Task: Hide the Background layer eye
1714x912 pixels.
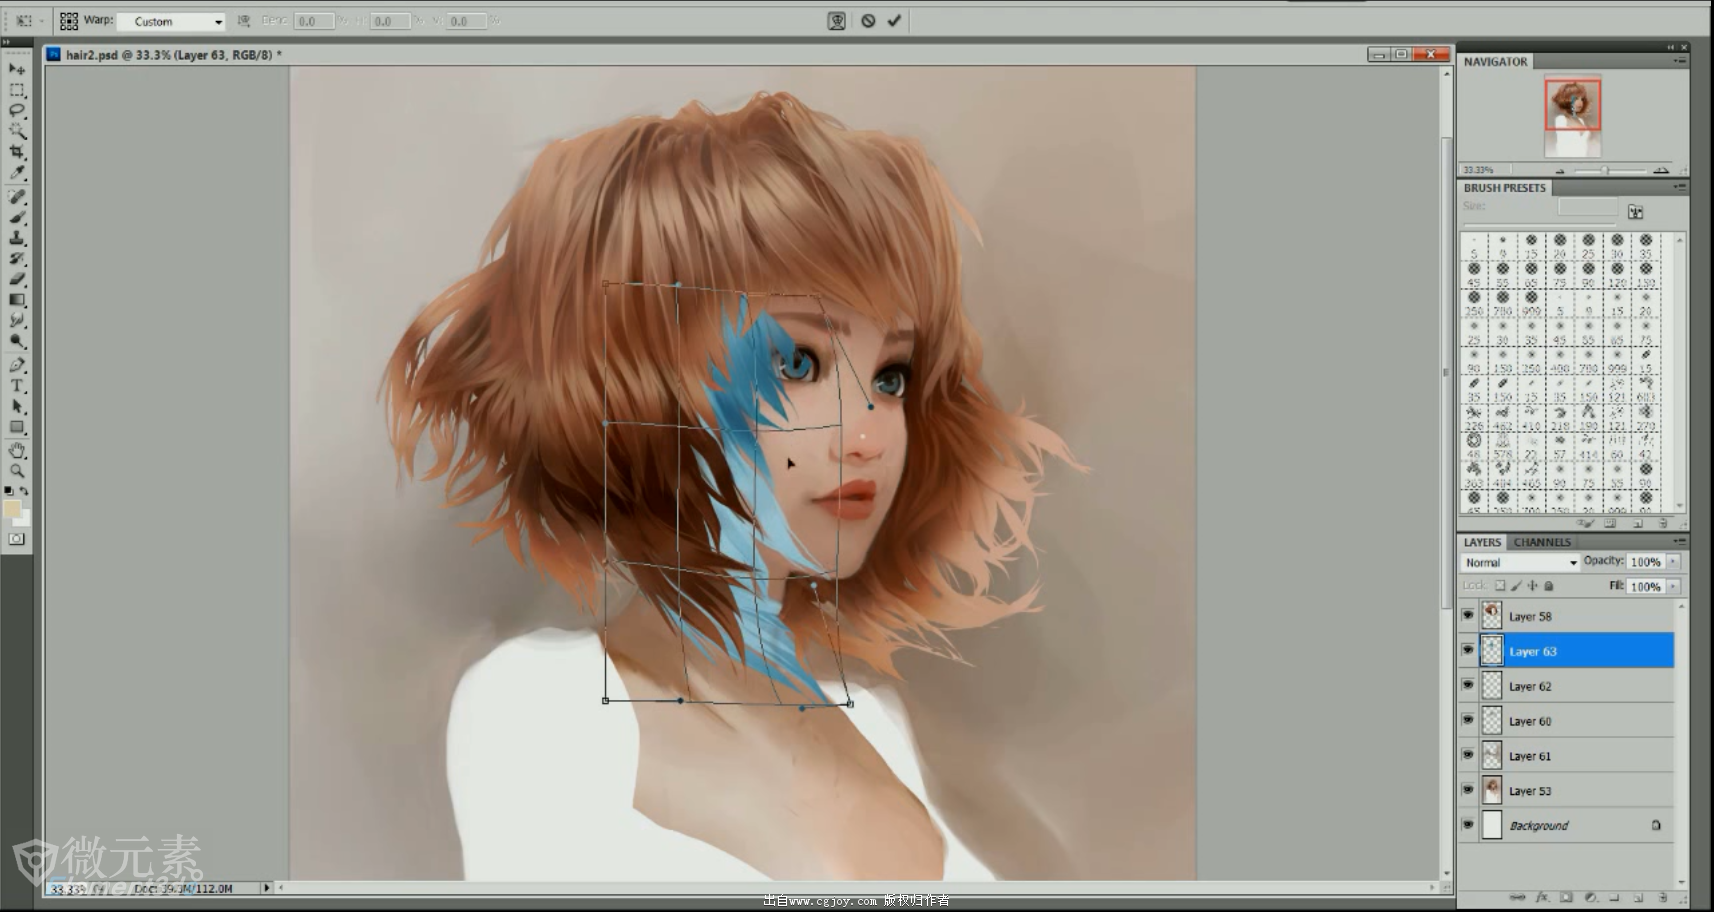Action: click(1467, 825)
